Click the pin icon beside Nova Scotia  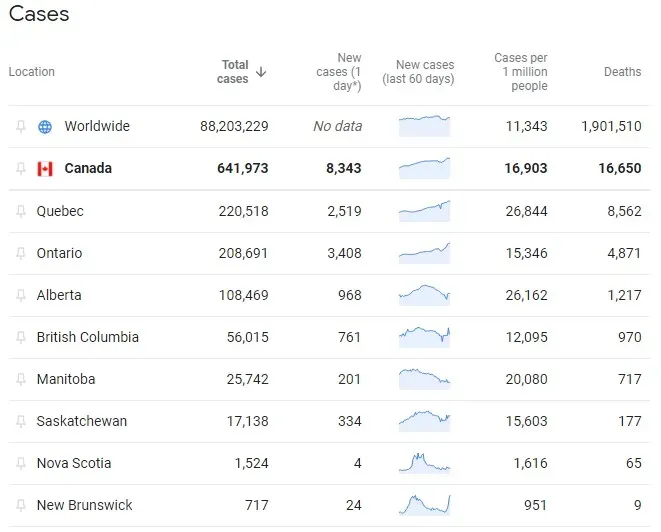tap(20, 463)
